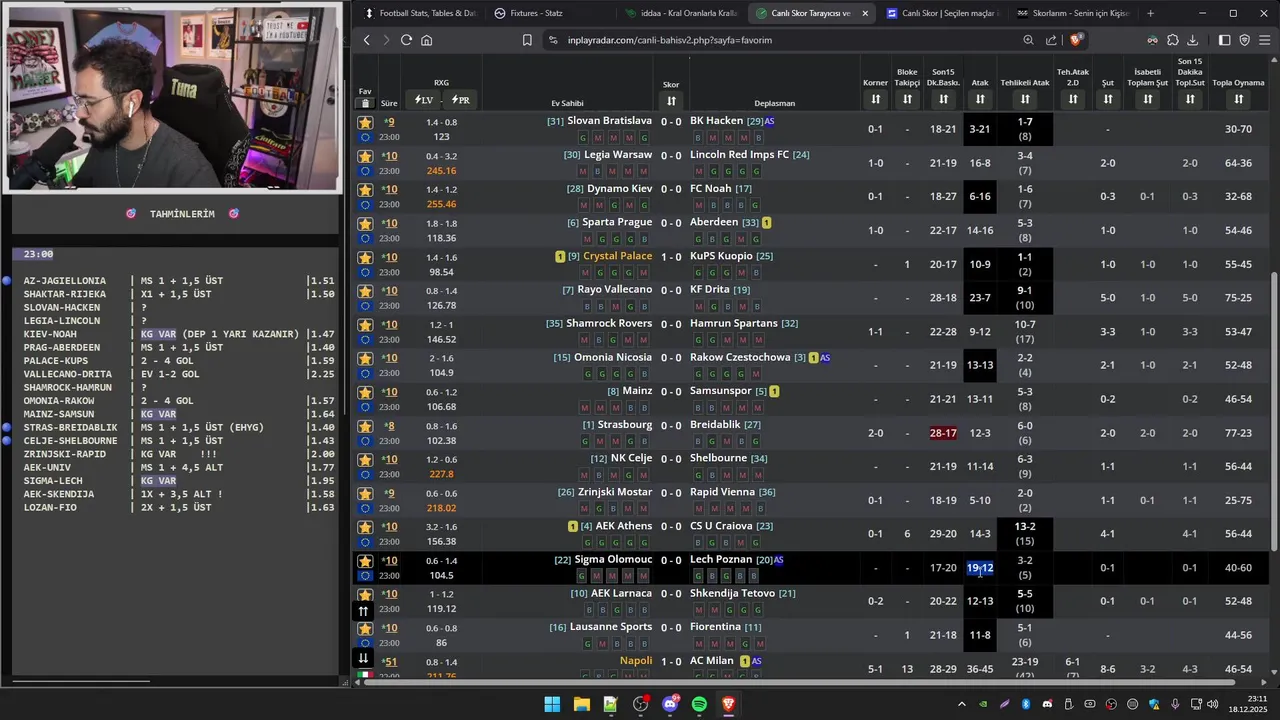Sort by Şut column
This screenshot has height=720, width=1280.
(x=1108, y=99)
